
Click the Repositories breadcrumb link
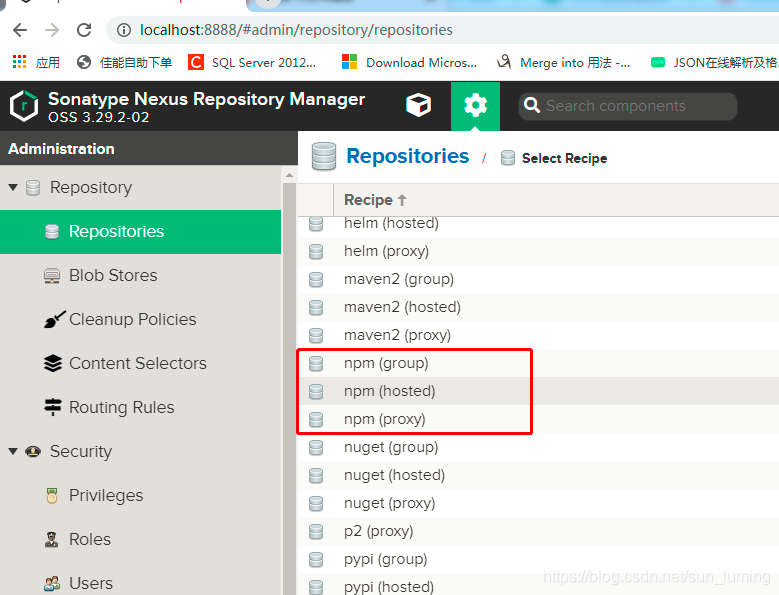[x=407, y=156]
